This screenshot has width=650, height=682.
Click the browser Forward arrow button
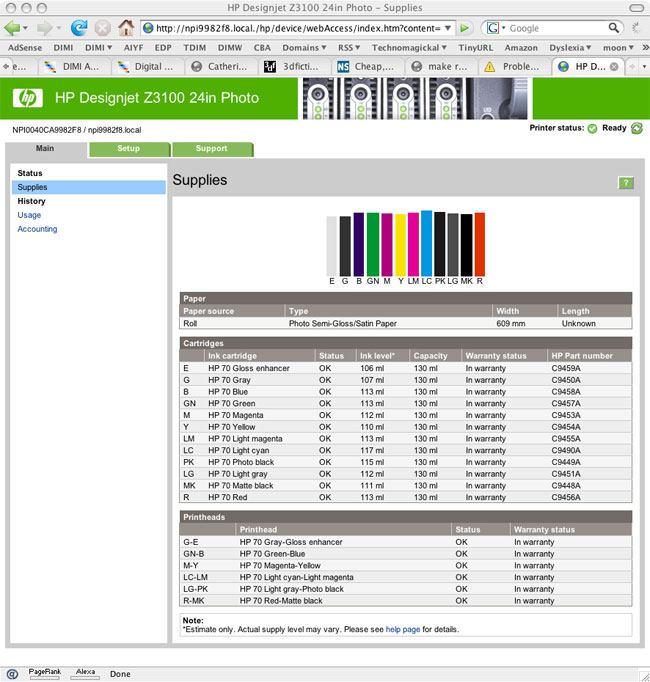[44, 28]
